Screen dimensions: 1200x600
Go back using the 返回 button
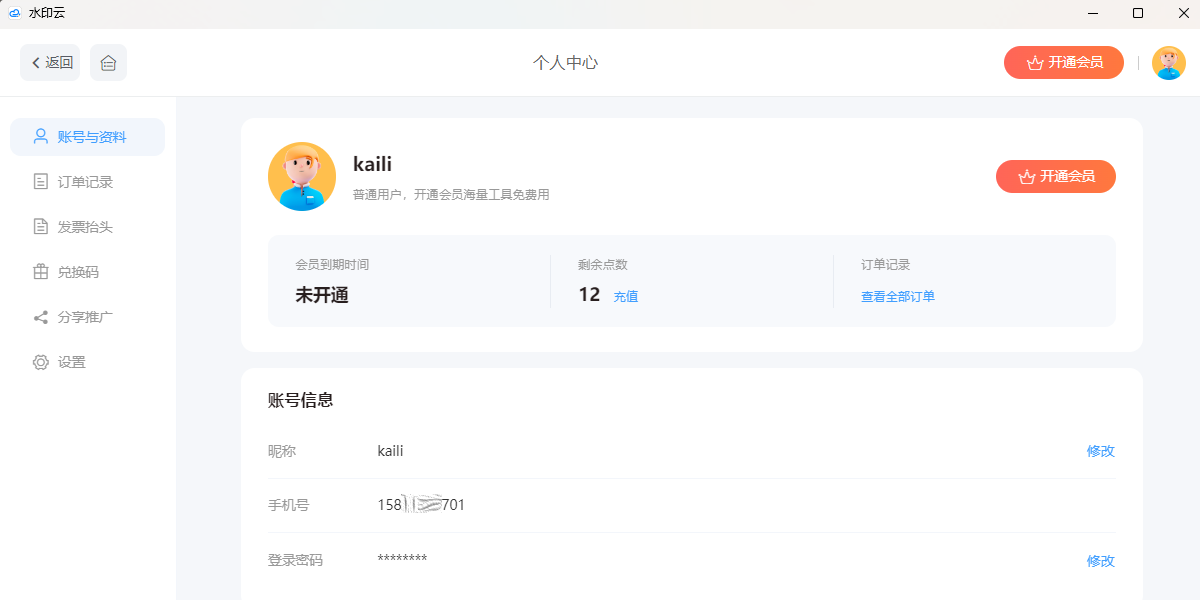tap(50, 62)
